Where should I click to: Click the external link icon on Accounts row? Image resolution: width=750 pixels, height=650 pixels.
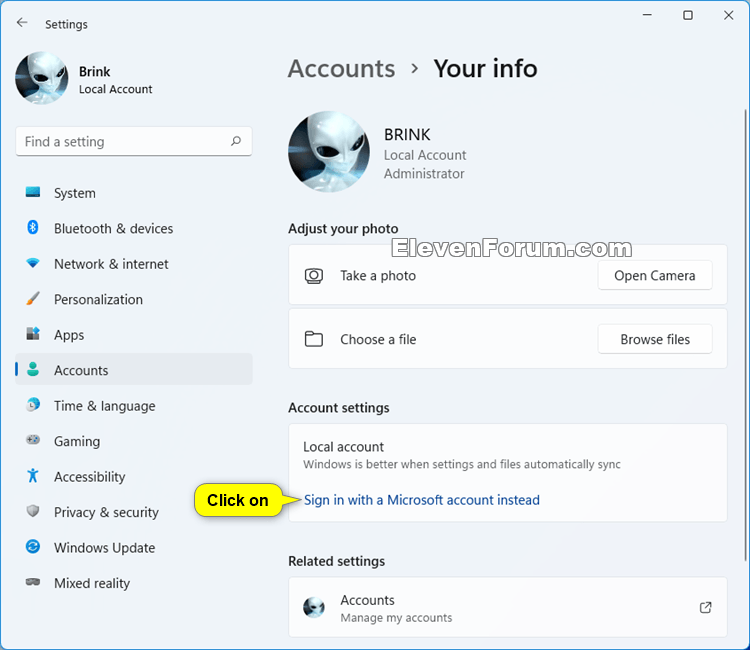706,607
